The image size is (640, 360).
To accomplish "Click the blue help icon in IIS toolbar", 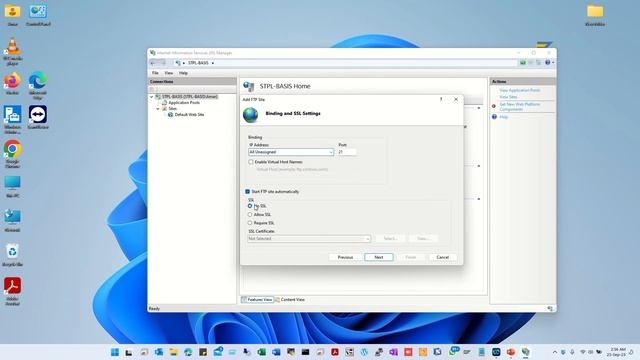I will 548,63.
